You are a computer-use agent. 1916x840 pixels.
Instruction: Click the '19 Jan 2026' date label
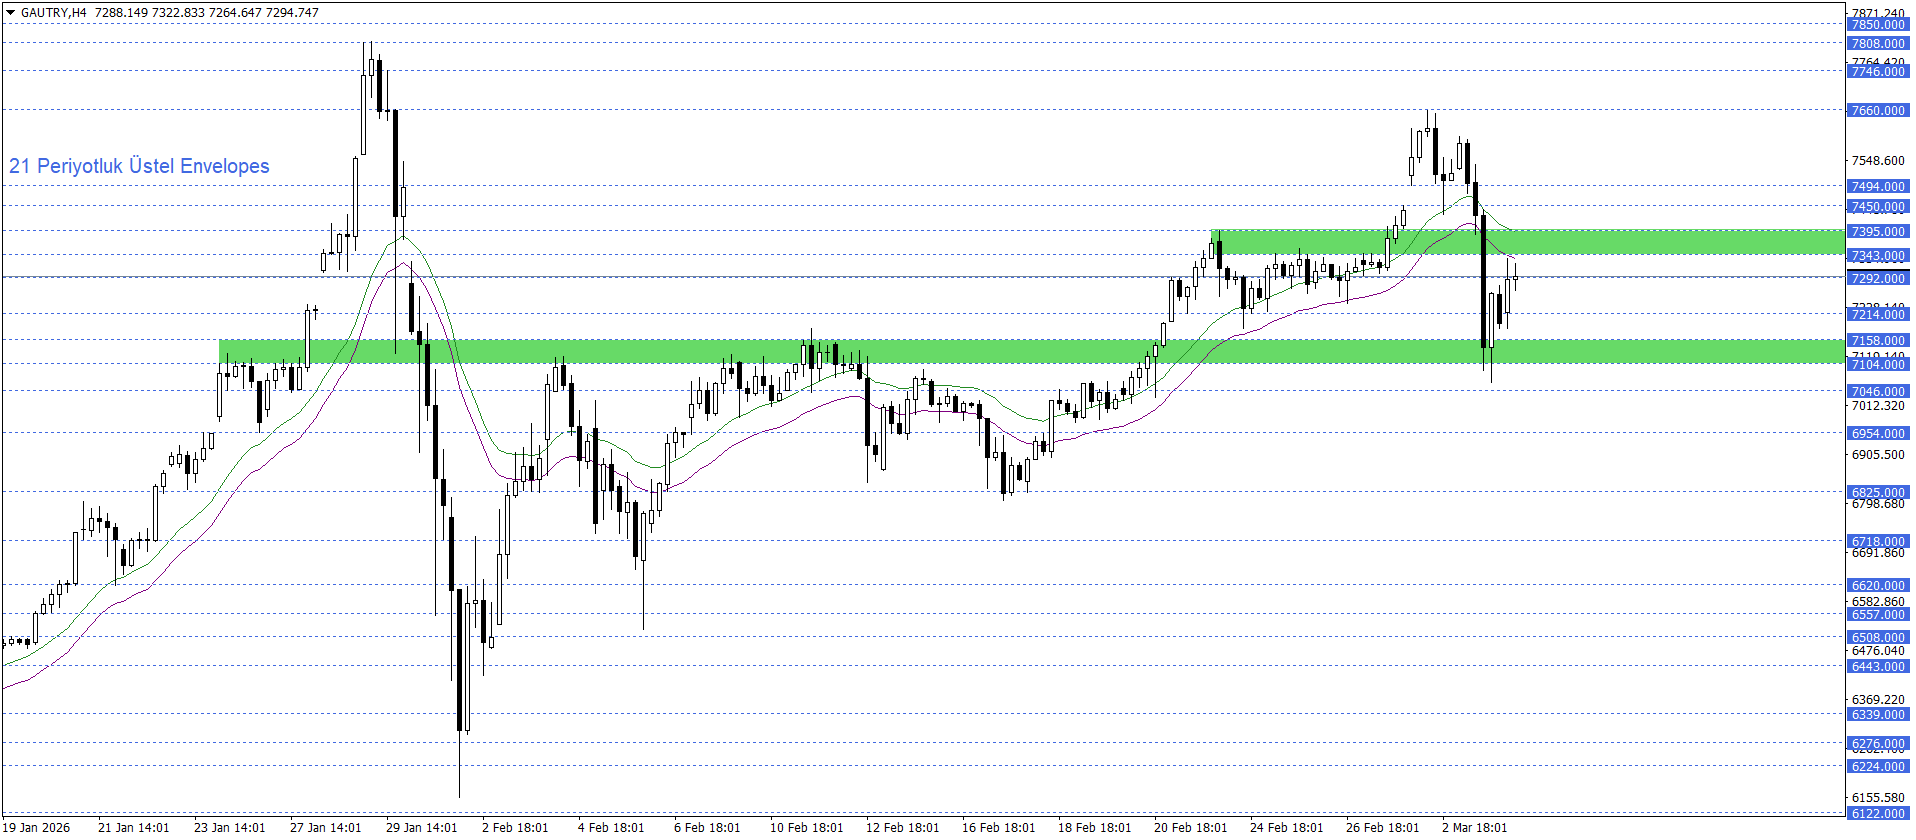[x=37, y=827]
